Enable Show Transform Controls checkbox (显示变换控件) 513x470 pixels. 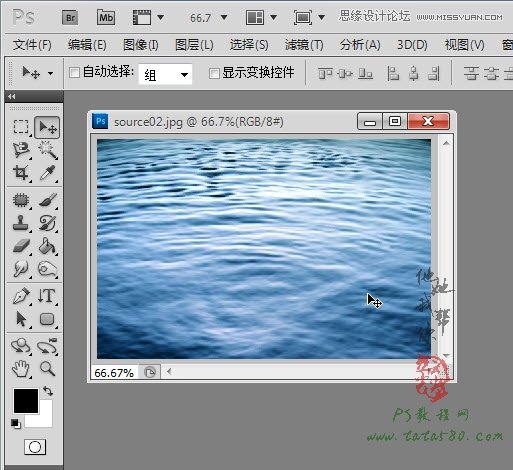(214, 73)
